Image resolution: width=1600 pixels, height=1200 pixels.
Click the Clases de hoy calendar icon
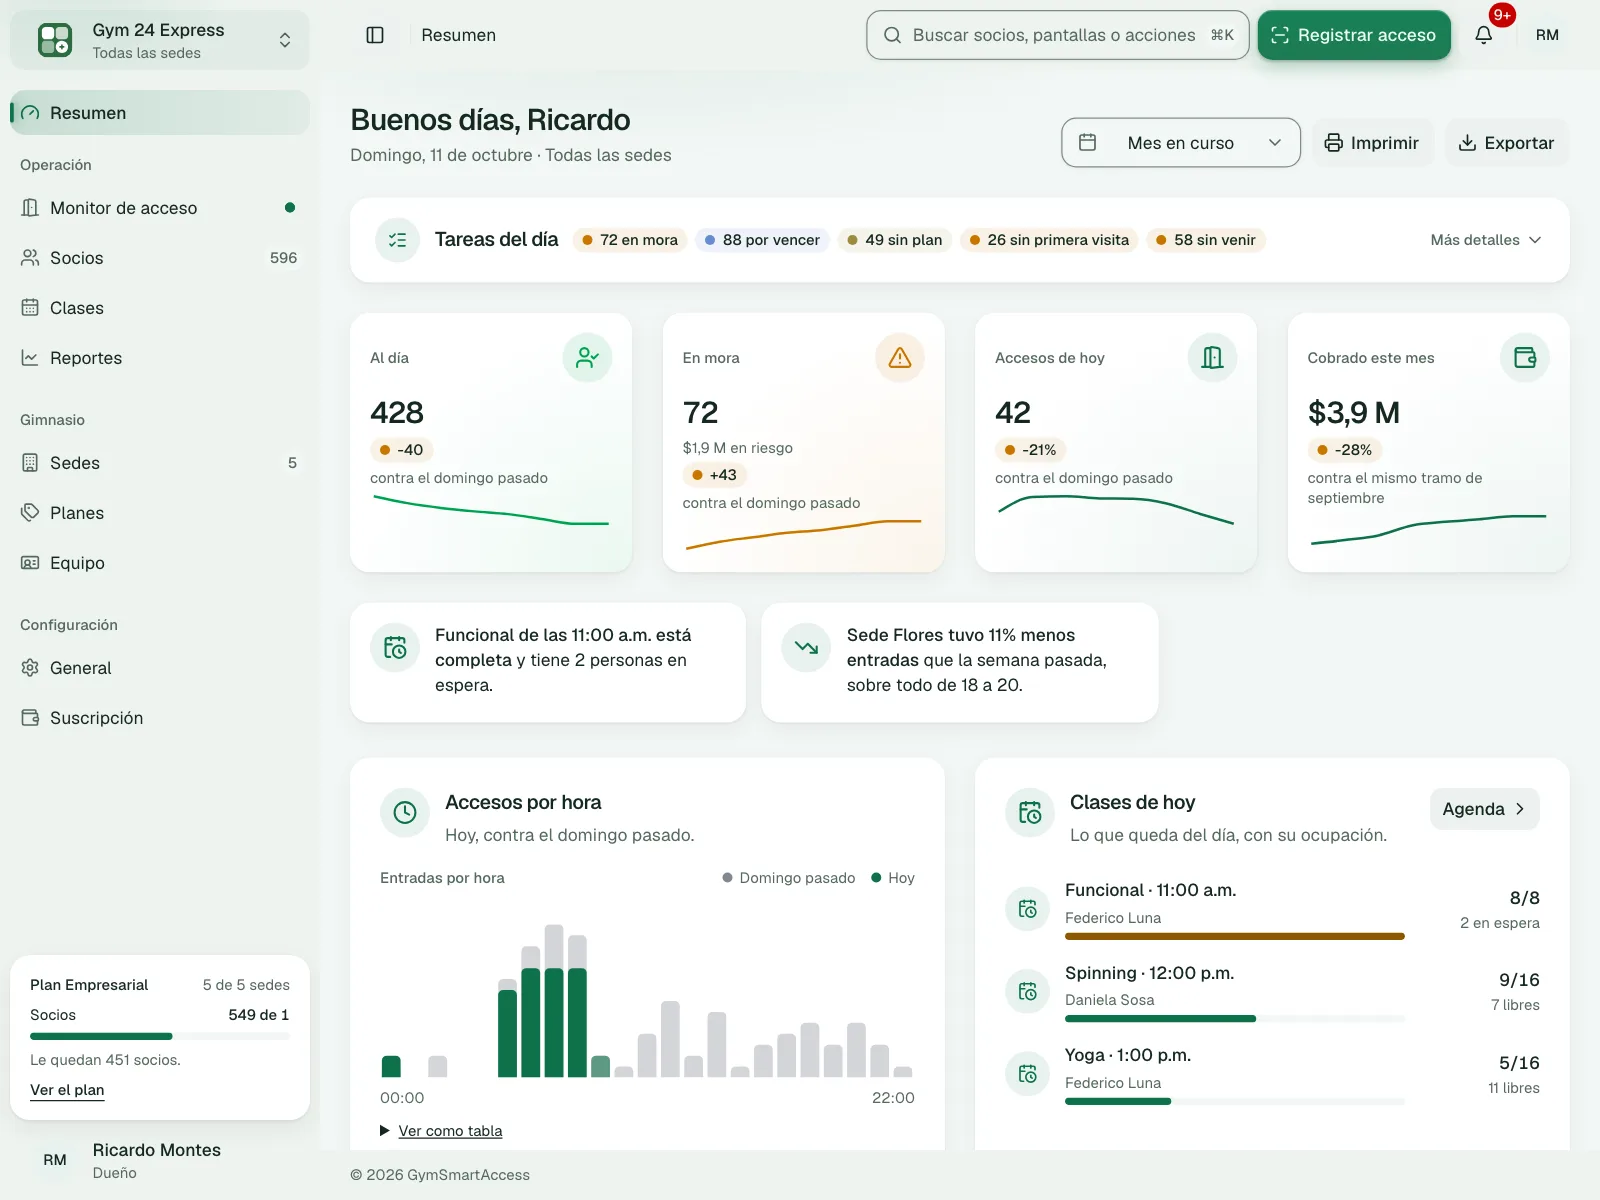1030,812
